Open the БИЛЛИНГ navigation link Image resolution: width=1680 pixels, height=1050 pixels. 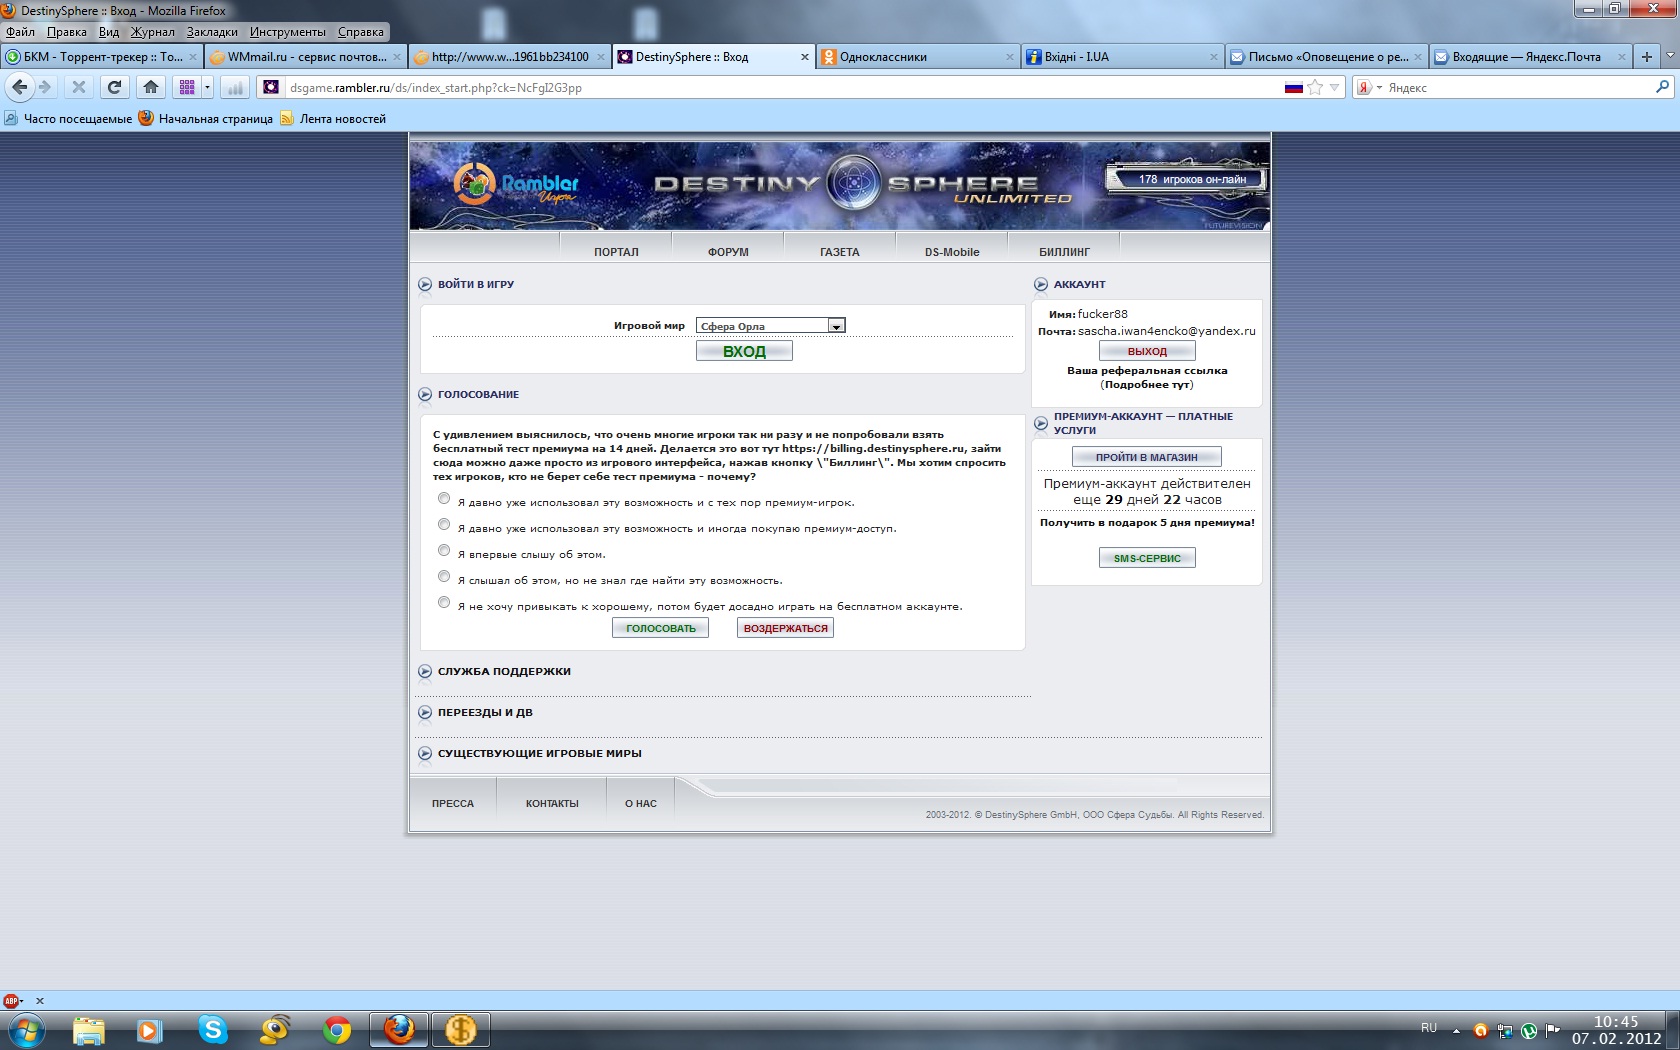[x=1064, y=252]
